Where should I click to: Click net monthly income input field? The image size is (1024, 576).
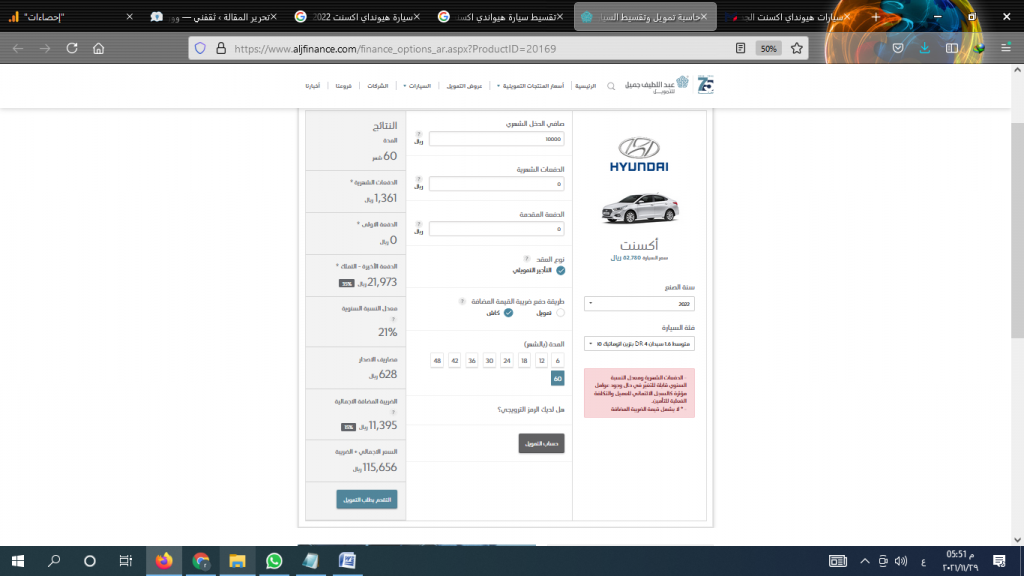tap(496, 139)
